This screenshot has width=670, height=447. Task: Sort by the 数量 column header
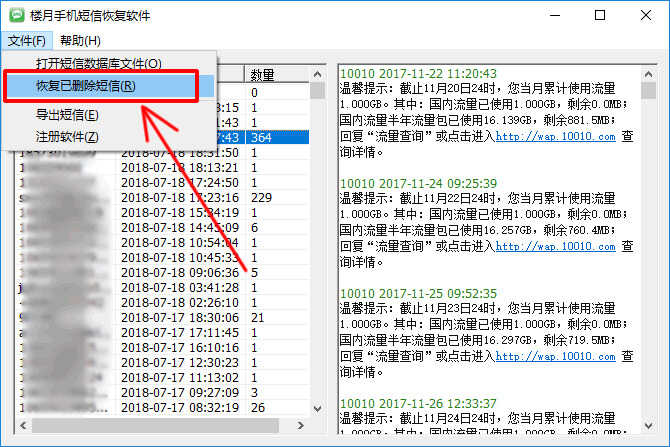(x=262, y=75)
